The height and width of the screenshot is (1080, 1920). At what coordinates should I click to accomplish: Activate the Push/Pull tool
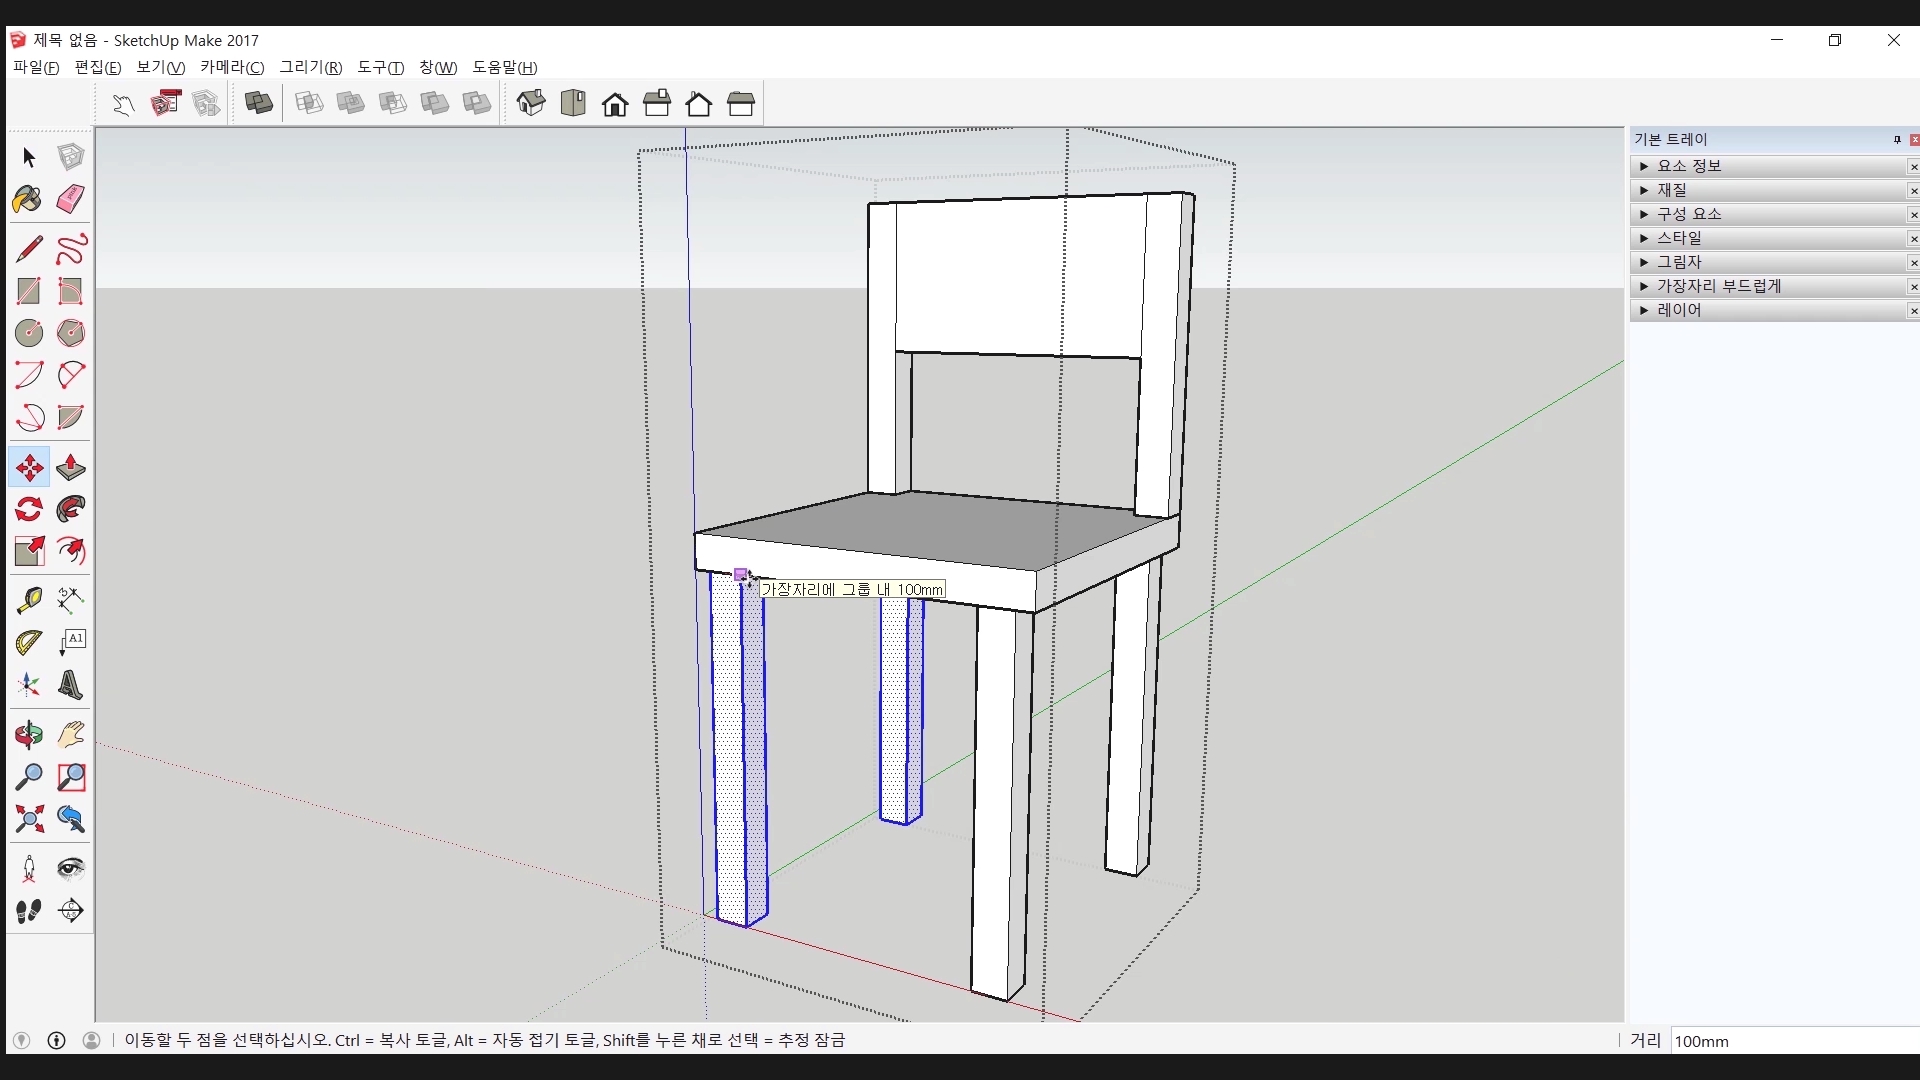click(x=70, y=467)
